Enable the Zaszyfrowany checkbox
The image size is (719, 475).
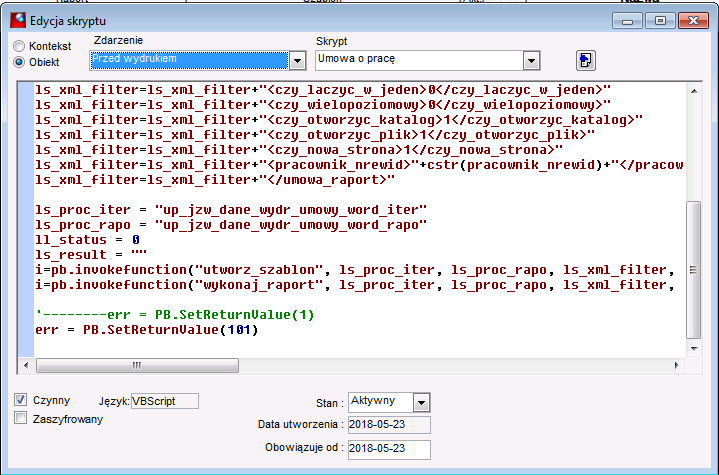click(20, 418)
